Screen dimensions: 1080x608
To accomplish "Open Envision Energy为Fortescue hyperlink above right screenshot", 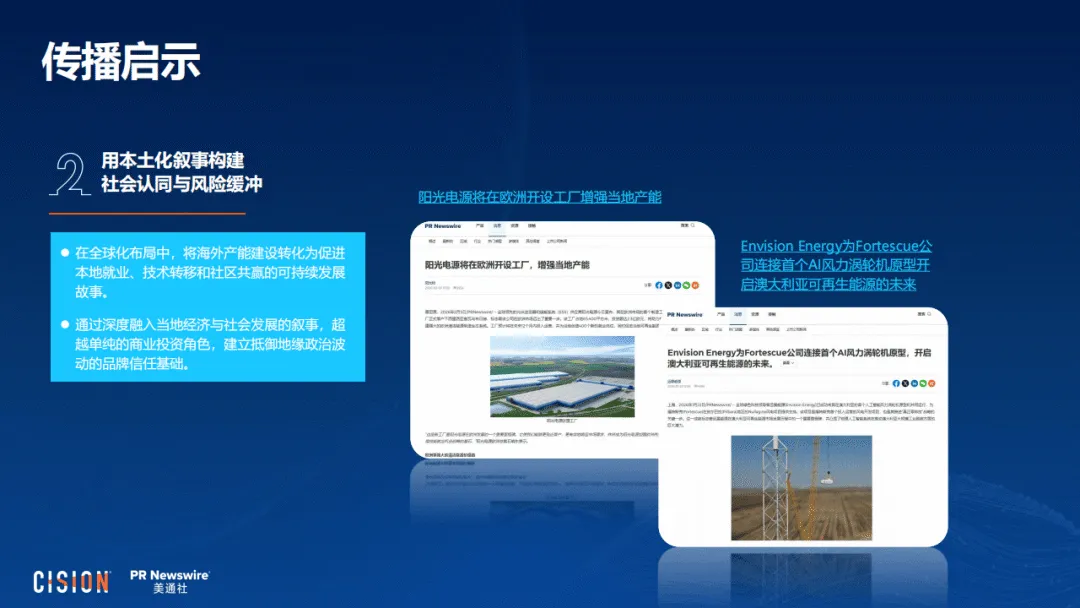I will [x=836, y=265].
